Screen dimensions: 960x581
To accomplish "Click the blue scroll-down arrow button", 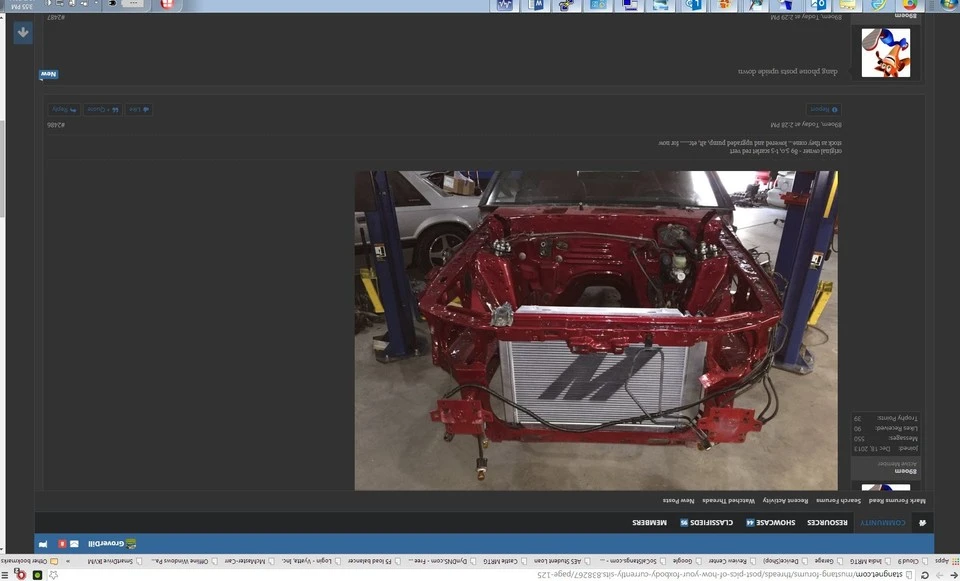I will point(23,32).
